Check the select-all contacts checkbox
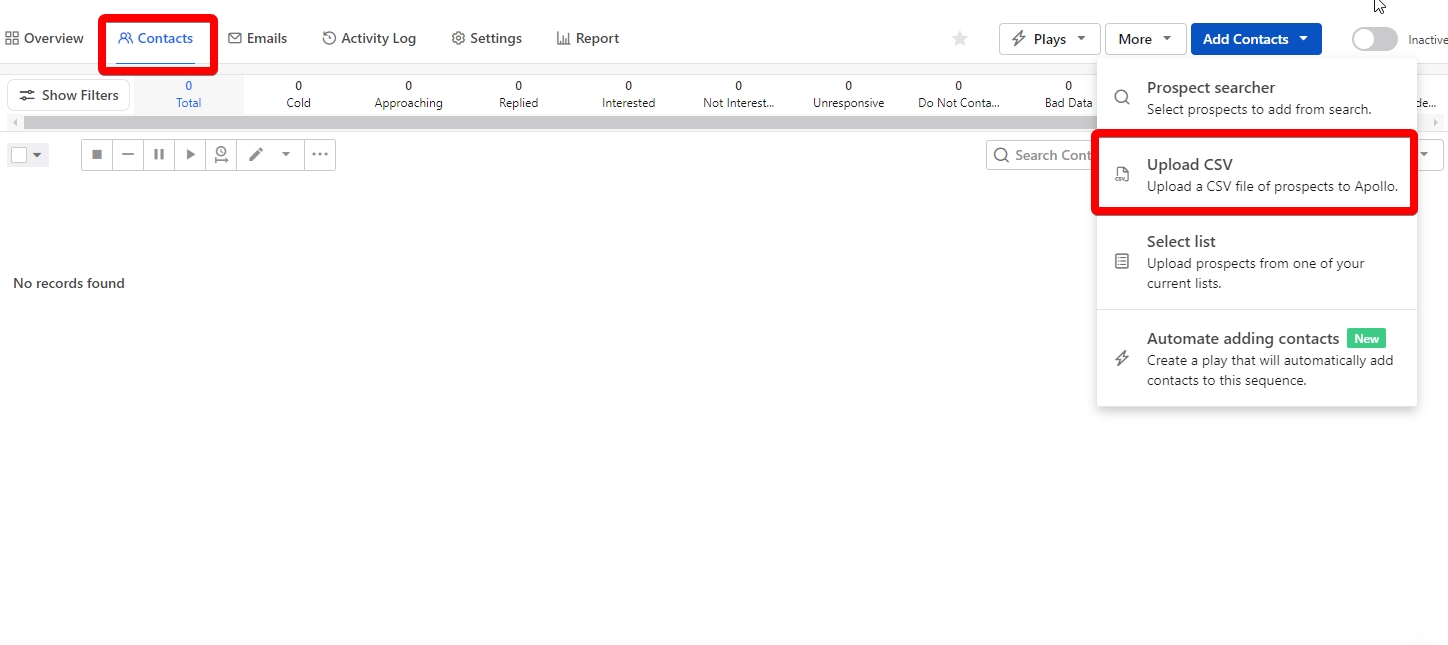Screen dimensions: 1448x645 (x=19, y=155)
